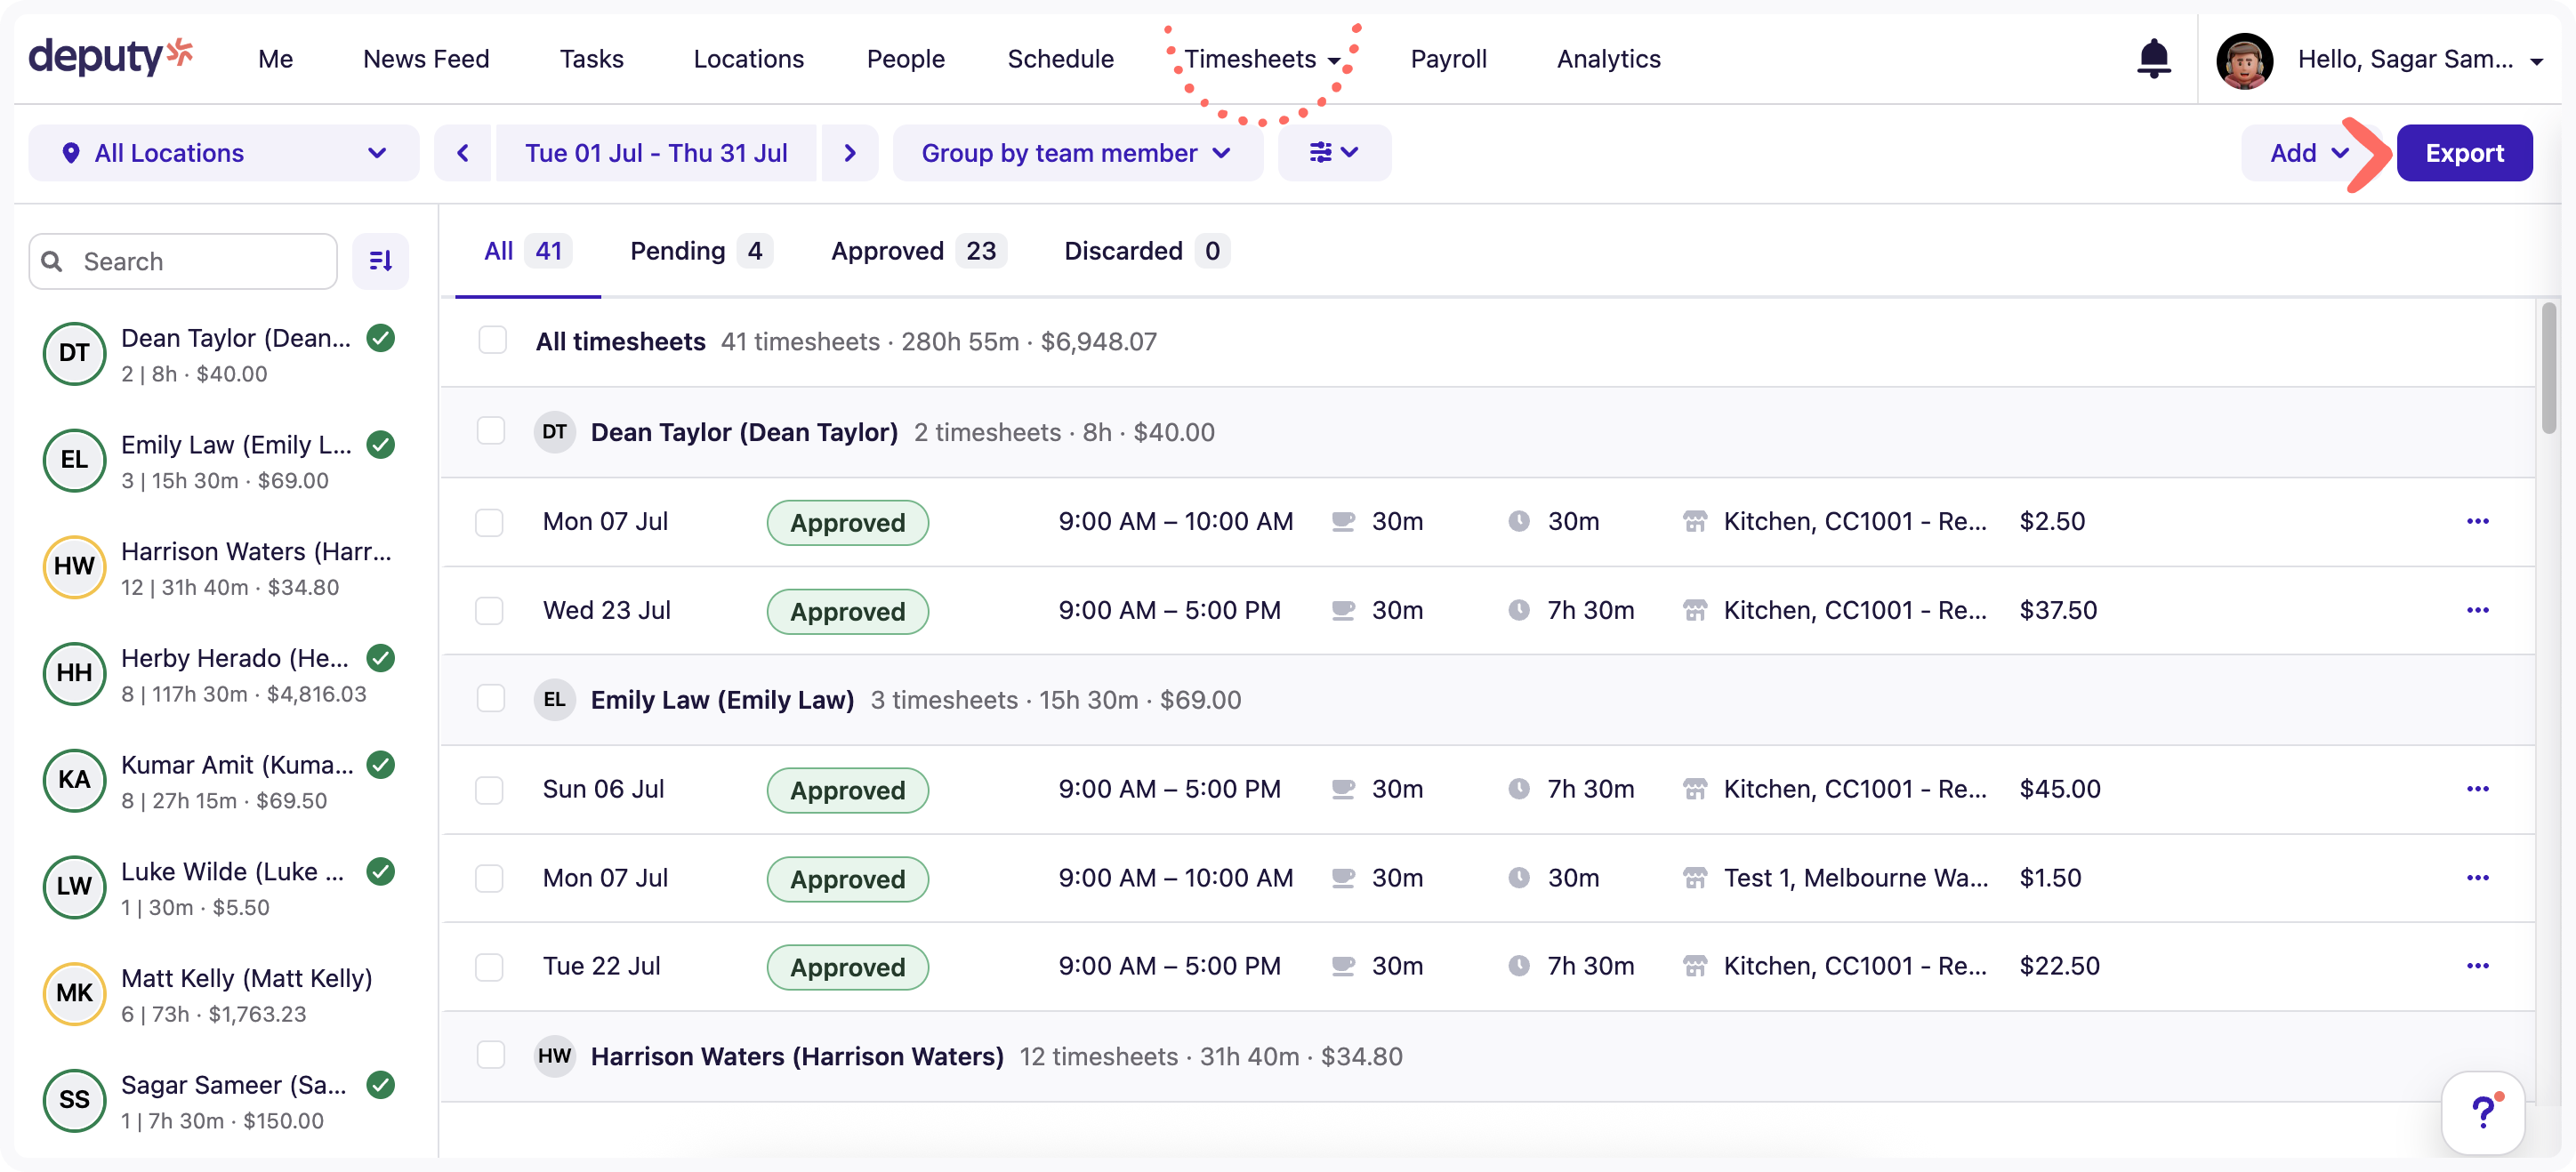Open the Payroll menu item

point(1448,58)
